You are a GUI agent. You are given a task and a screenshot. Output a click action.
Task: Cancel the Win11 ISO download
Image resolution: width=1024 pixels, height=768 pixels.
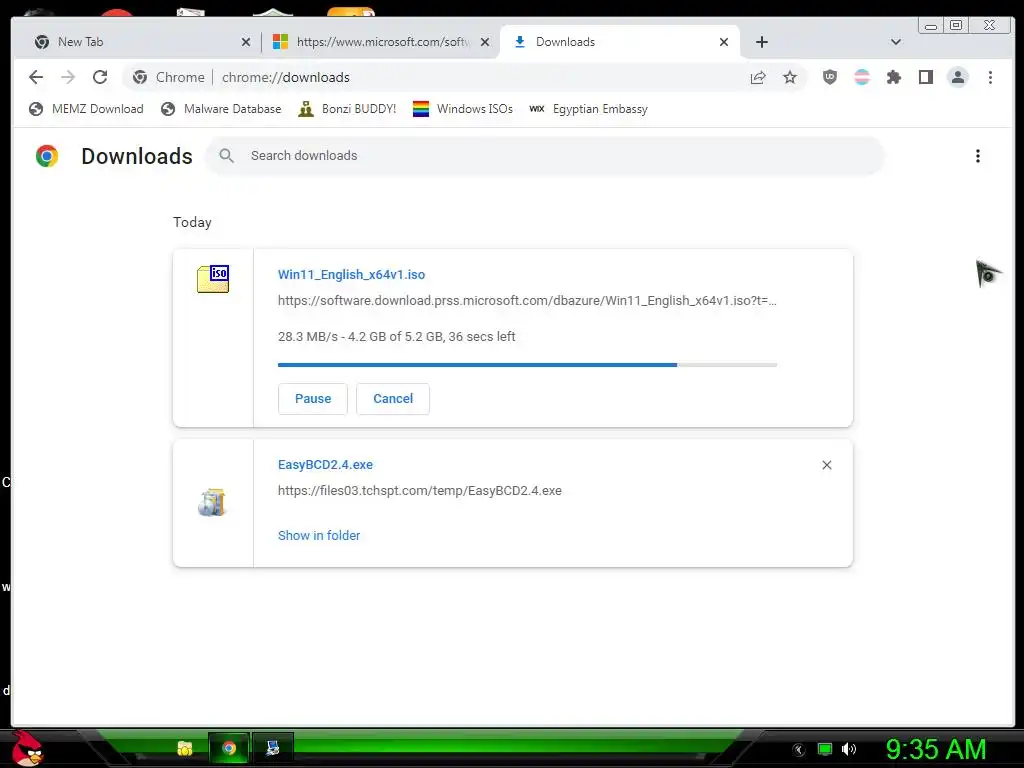[x=392, y=398]
